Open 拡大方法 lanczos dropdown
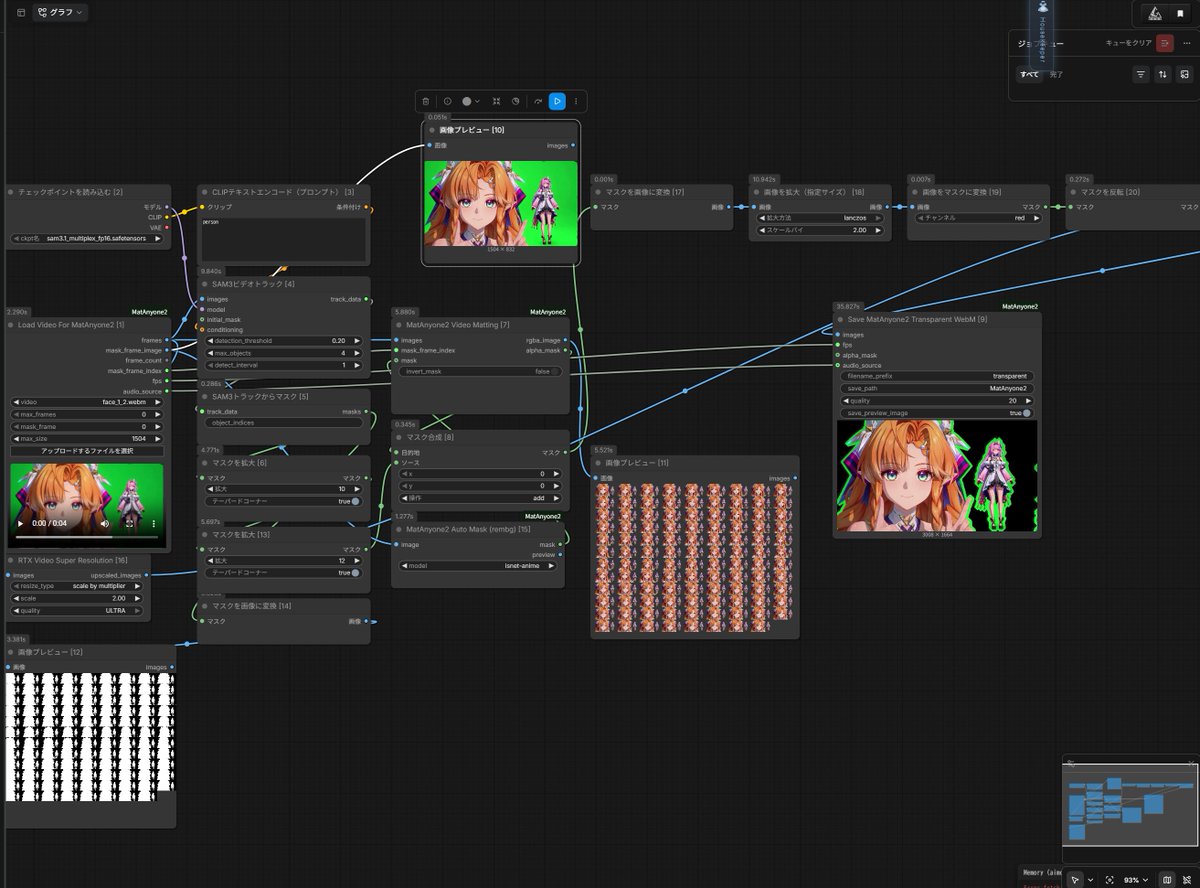The width and height of the screenshot is (1200, 888). [x=820, y=217]
